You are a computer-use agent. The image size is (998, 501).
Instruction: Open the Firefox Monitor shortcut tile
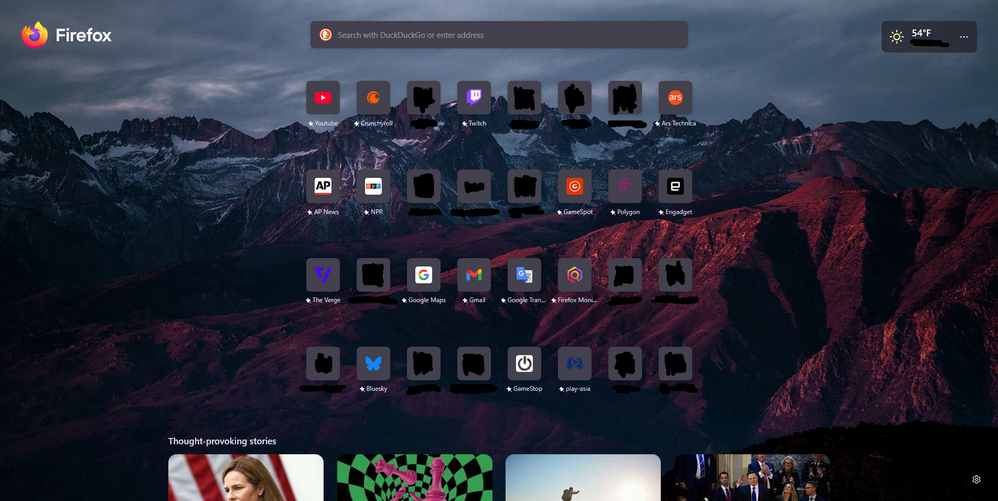[x=575, y=274]
